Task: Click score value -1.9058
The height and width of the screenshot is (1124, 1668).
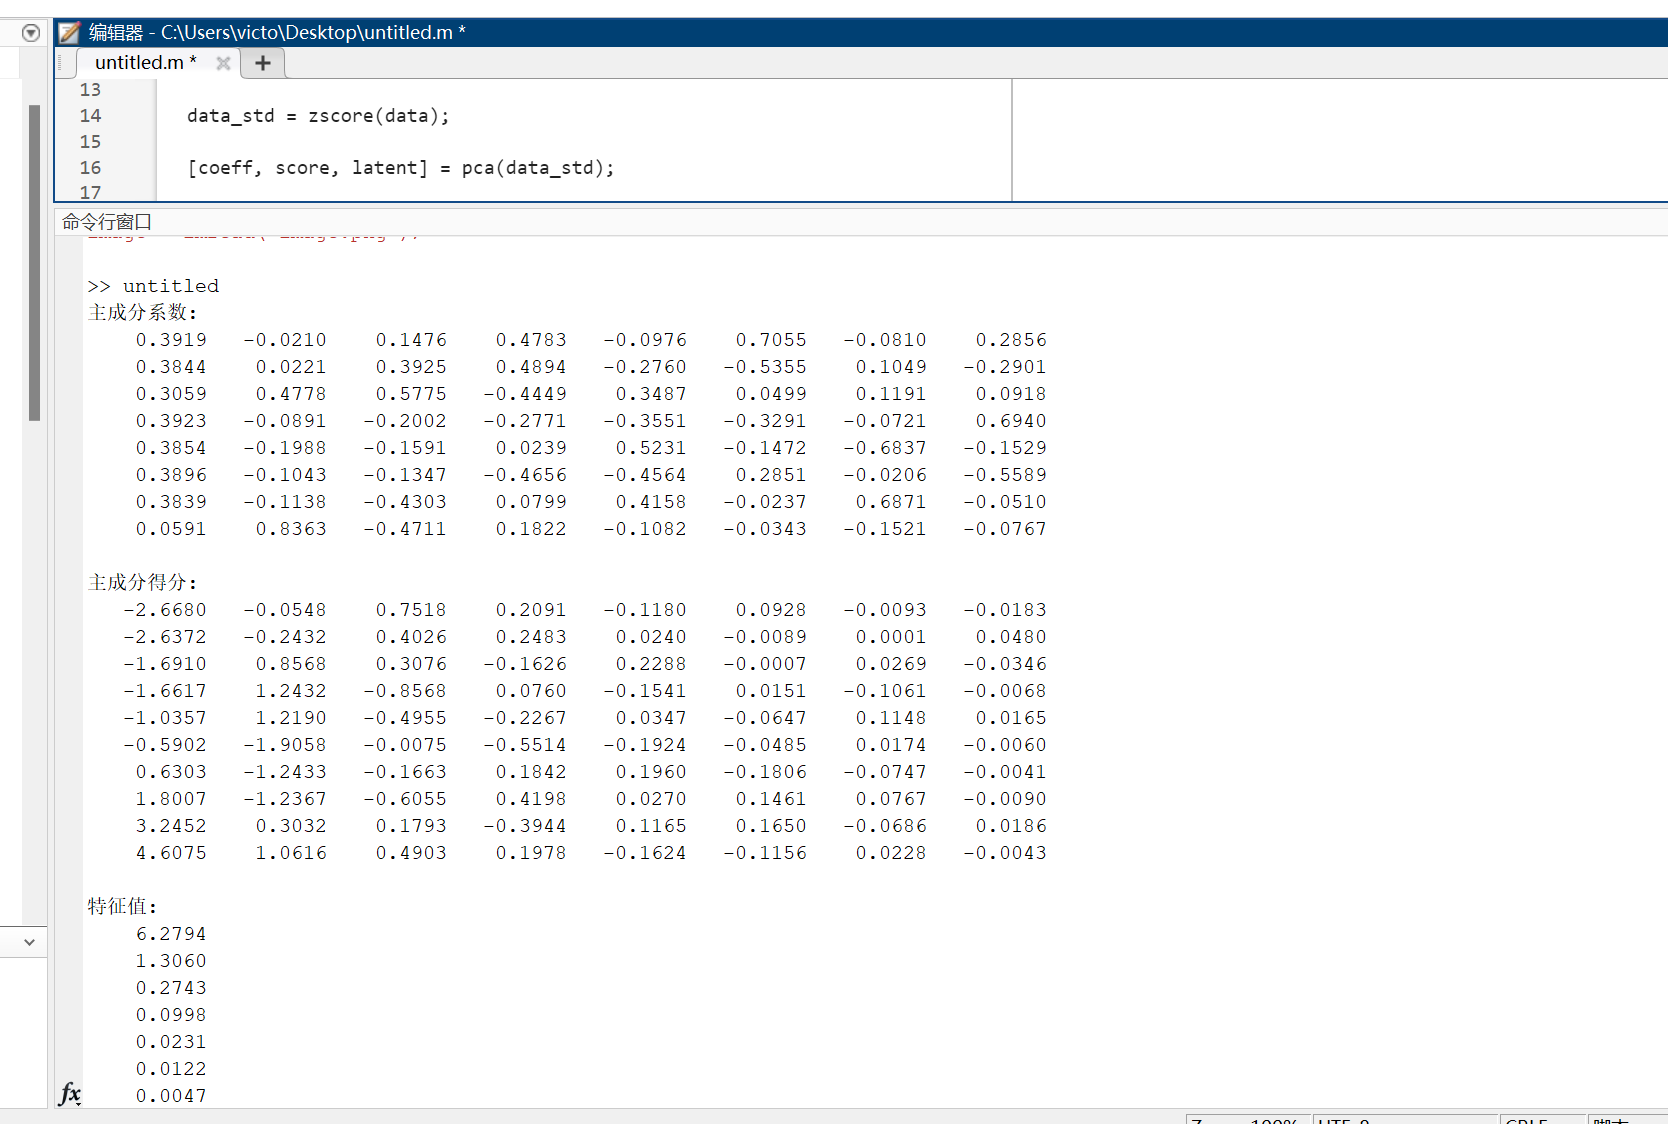Action: [x=285, y=745]
